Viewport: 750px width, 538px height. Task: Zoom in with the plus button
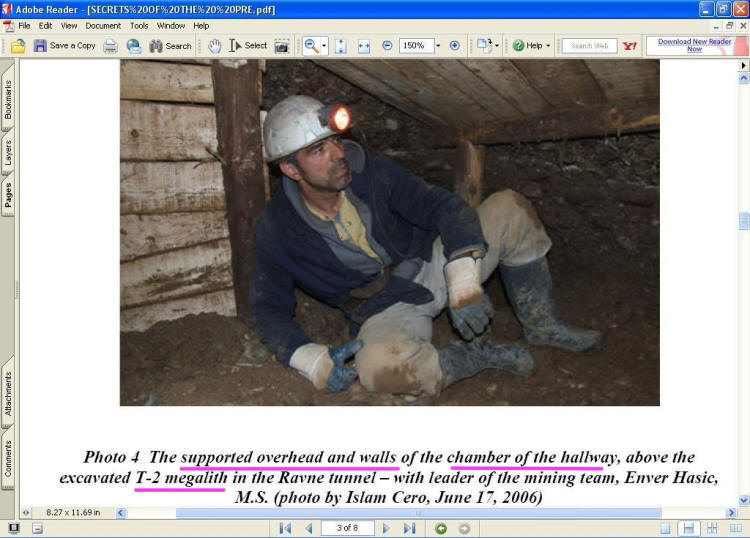pos(455,46)
